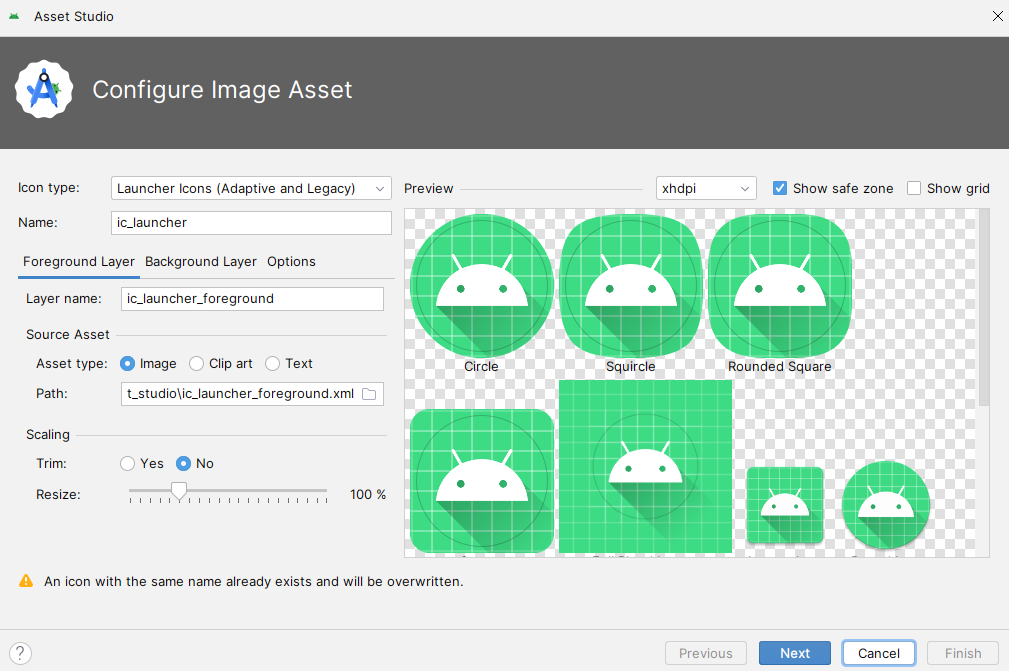Screen dimensions: 1009x671
Task: Click the Source Asset section label
Action: coord(68,335)
